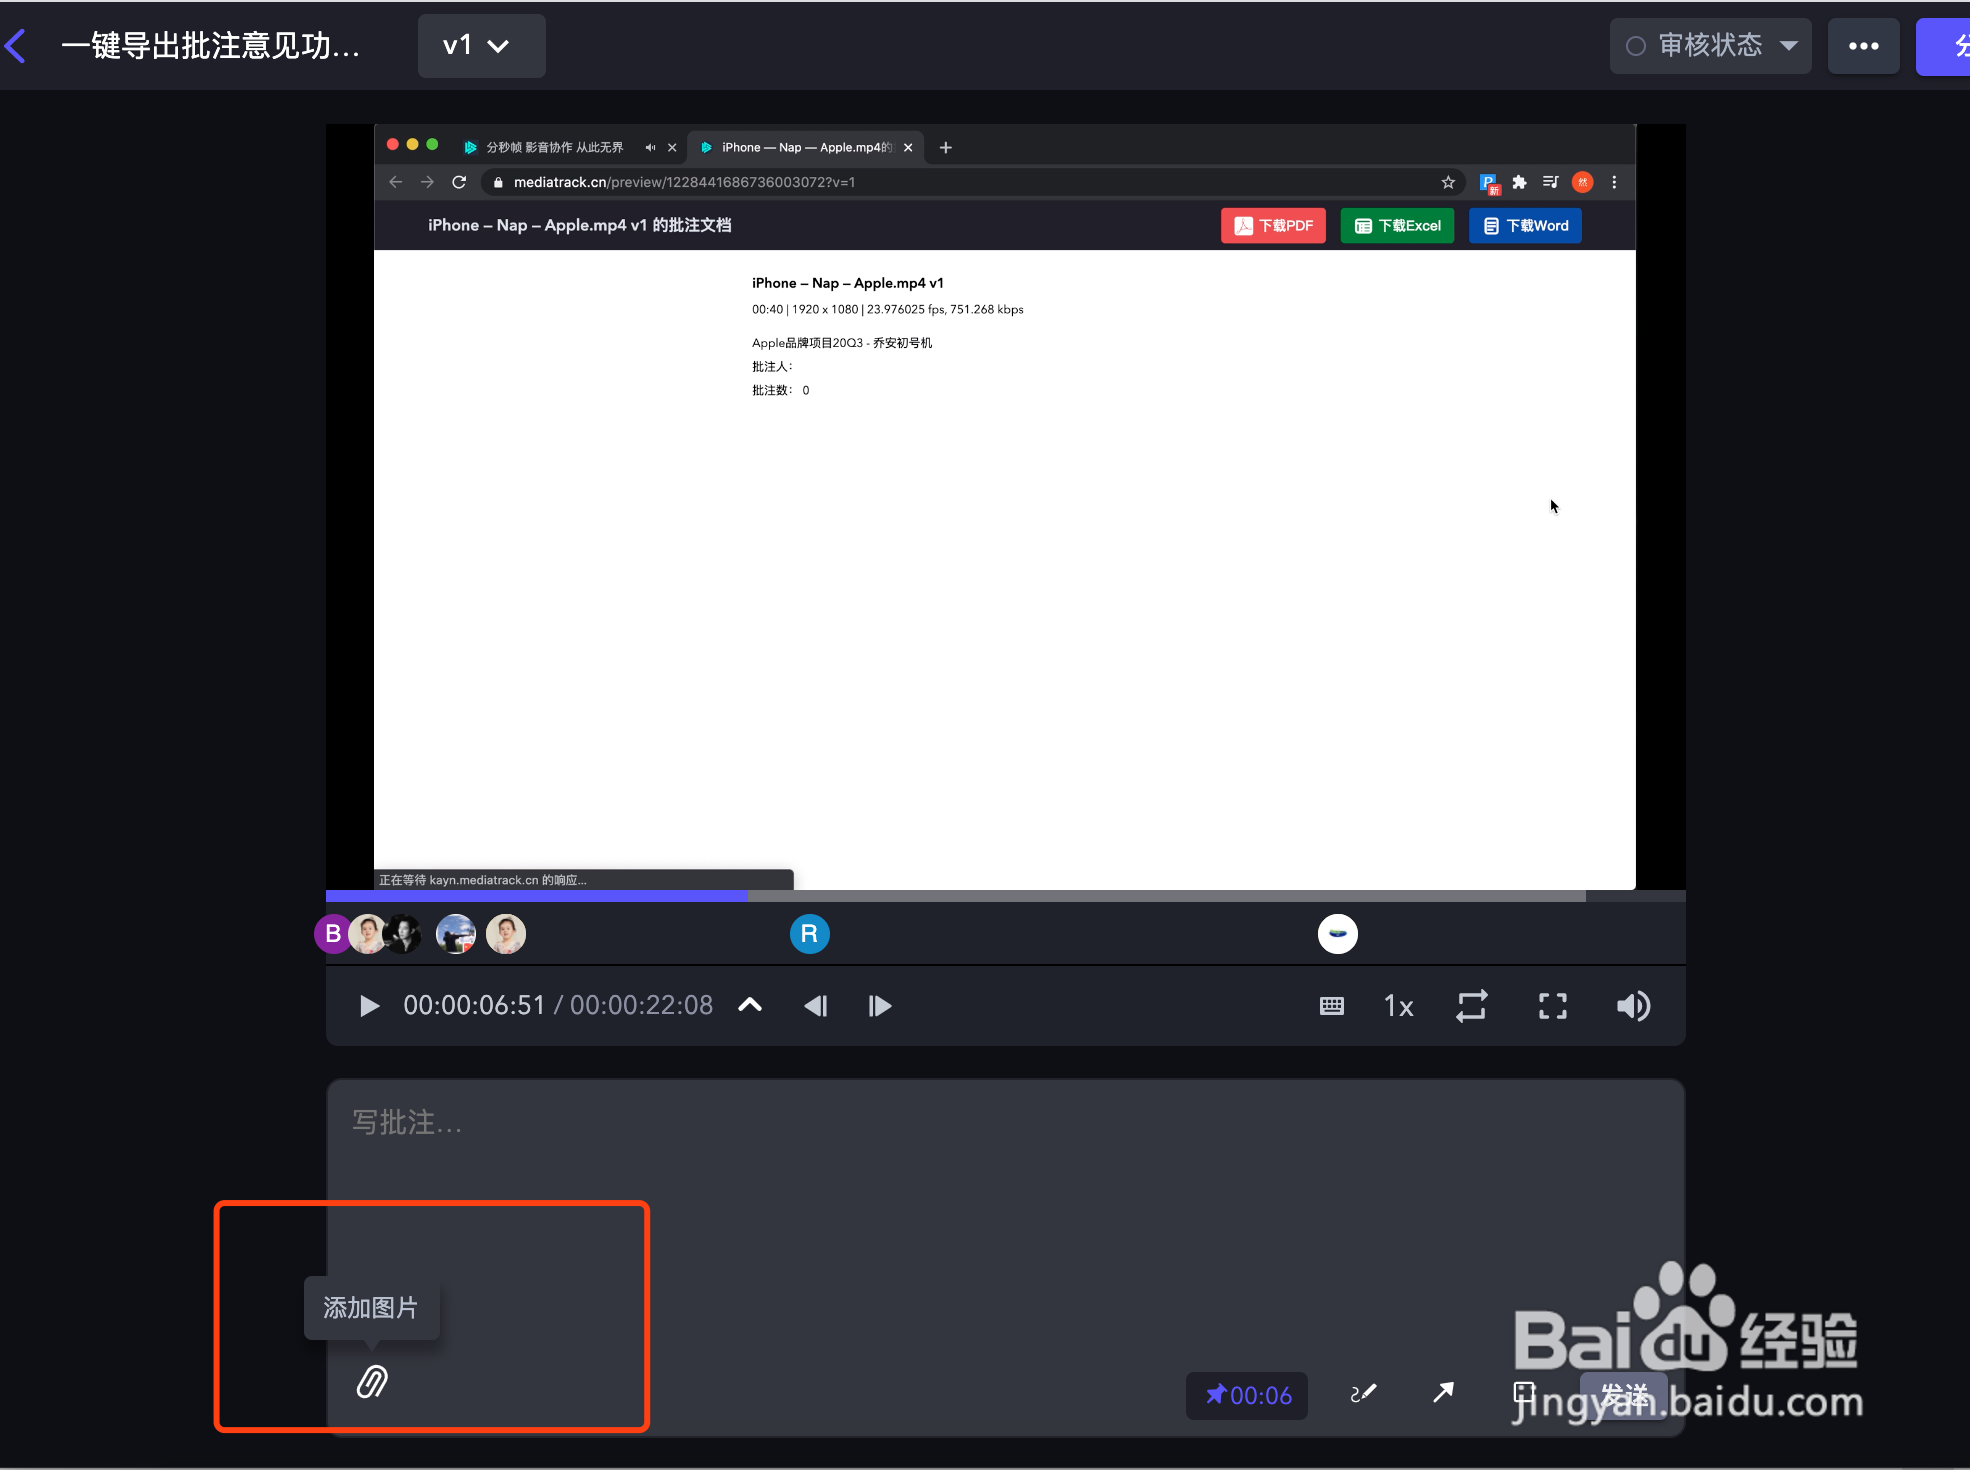Play the video
1970x1470 pixels.
coord(369,1006)
